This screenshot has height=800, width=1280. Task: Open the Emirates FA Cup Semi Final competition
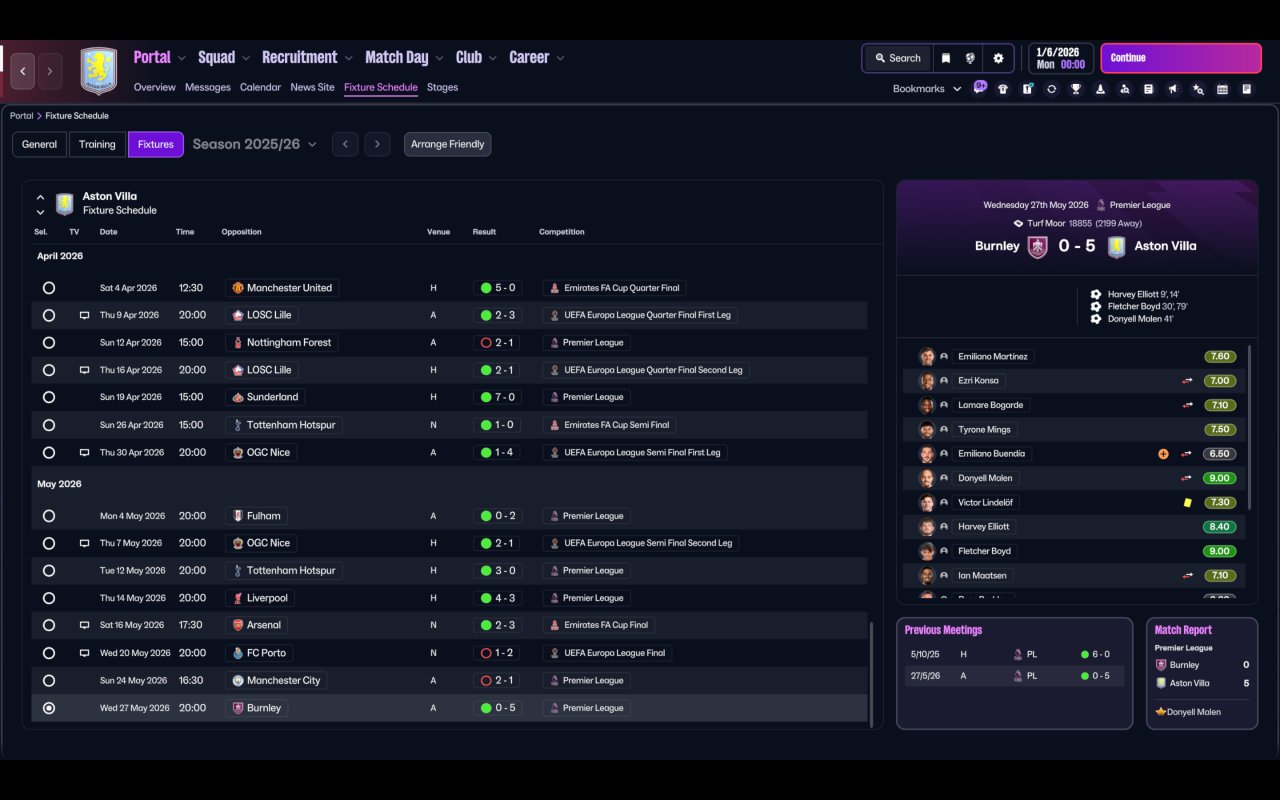coord(609,425)
